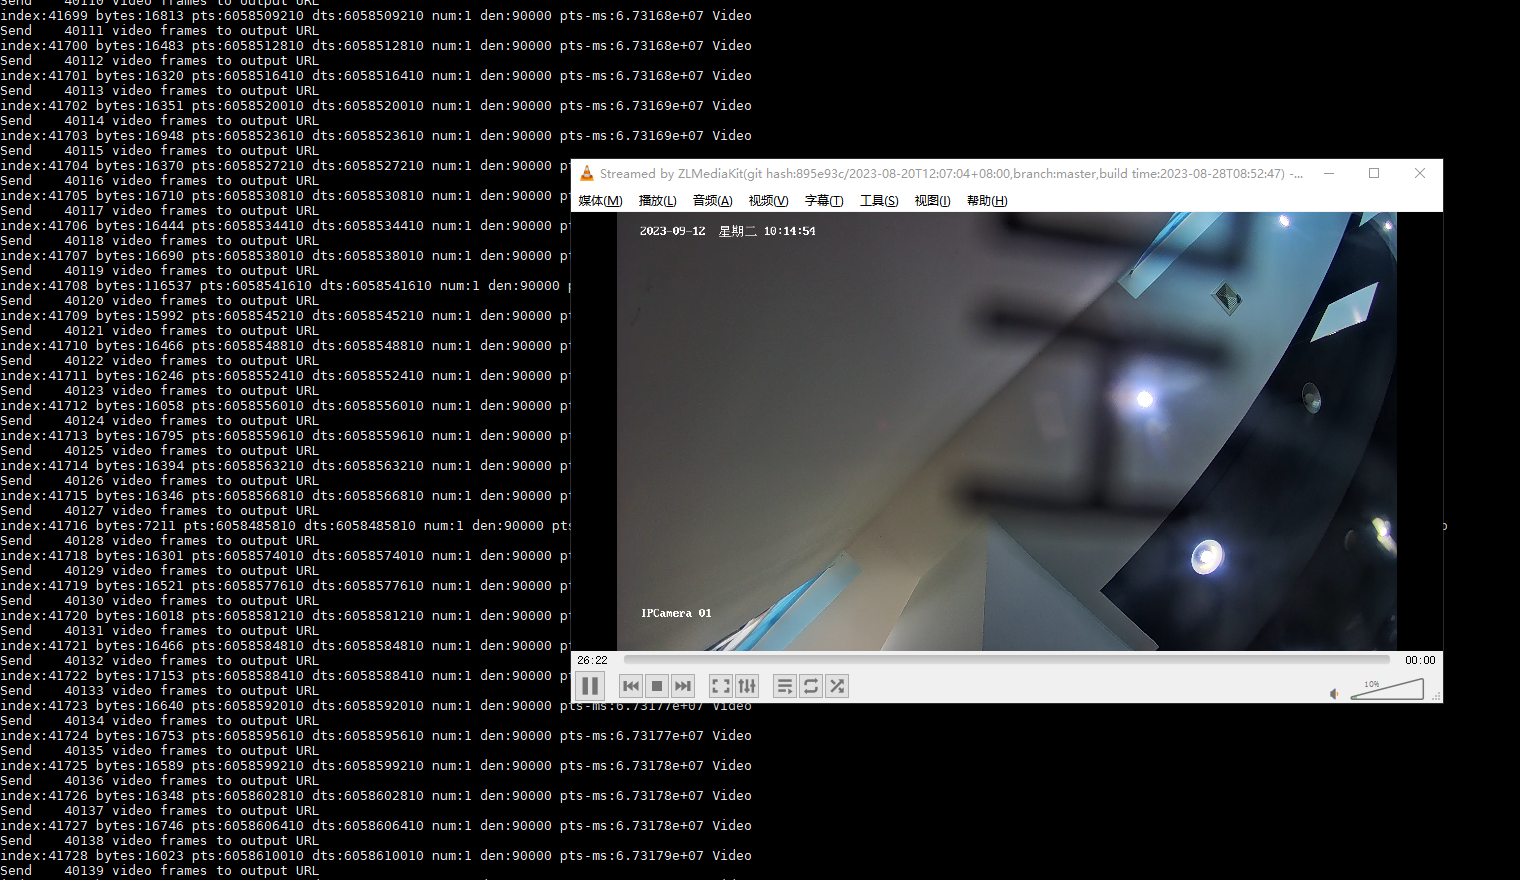Enable random (shuffle) playback
The image size is (1520, 880).
(x=837, y=686)
